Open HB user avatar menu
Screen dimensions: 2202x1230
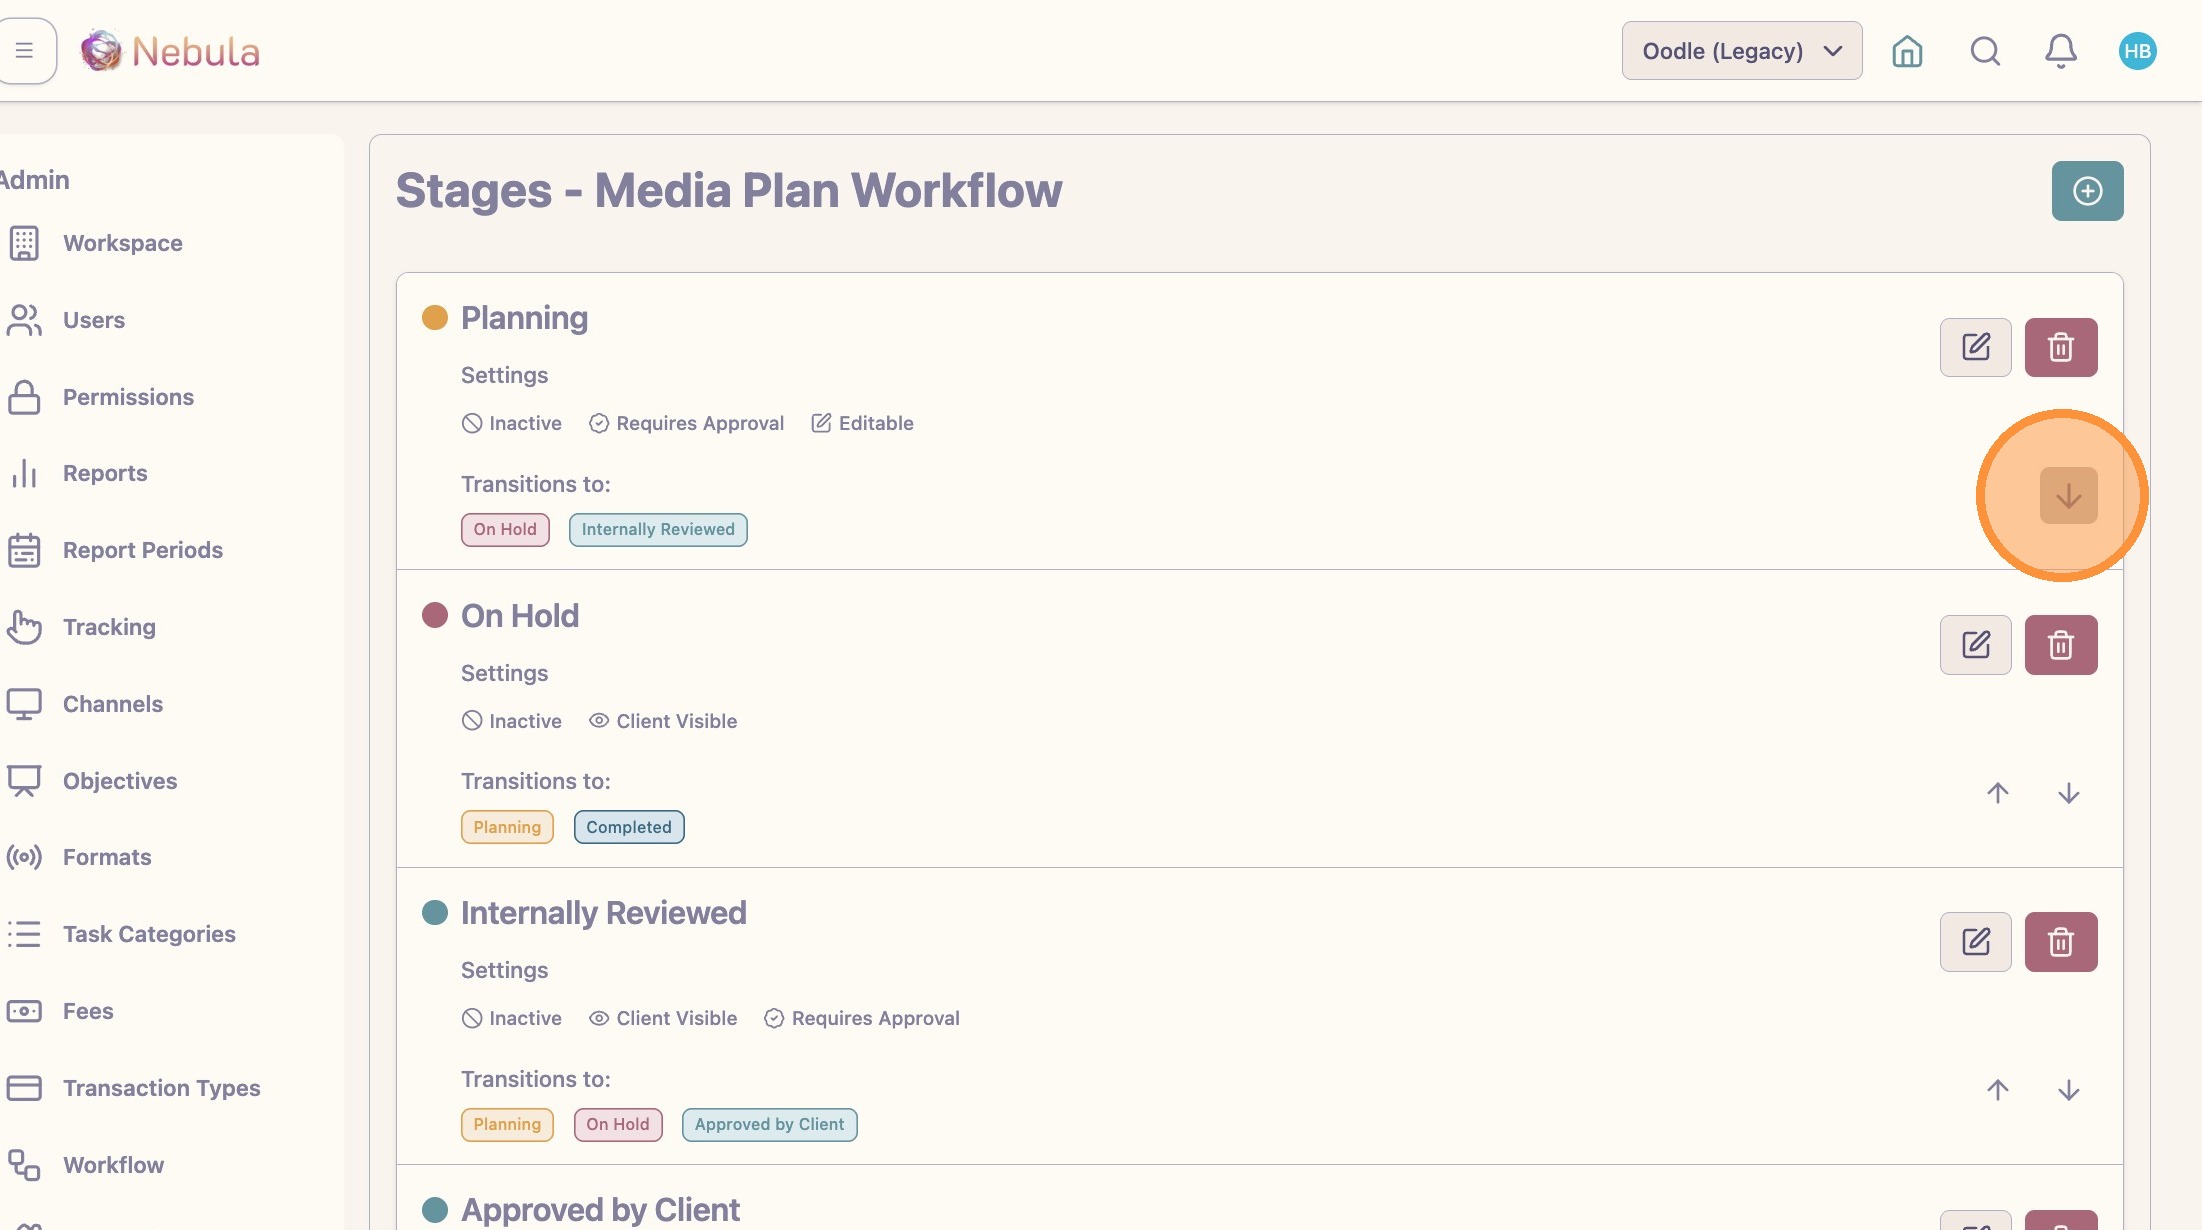click(x=2137, y=51)
